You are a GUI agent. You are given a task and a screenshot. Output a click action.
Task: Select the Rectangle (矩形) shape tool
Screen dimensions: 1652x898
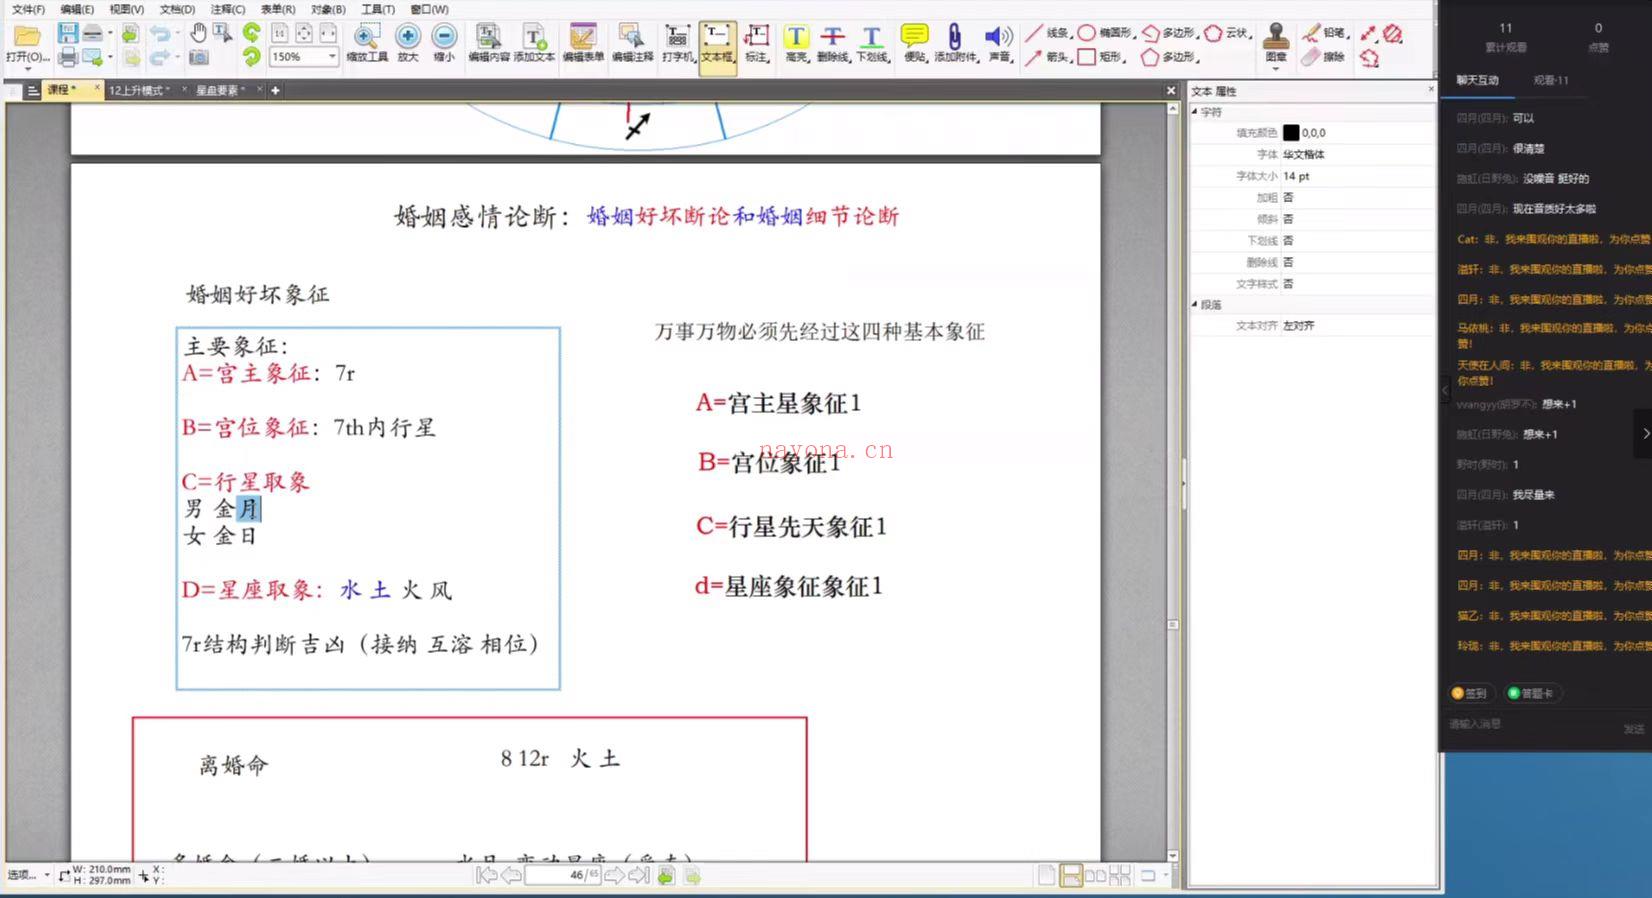1100,57
